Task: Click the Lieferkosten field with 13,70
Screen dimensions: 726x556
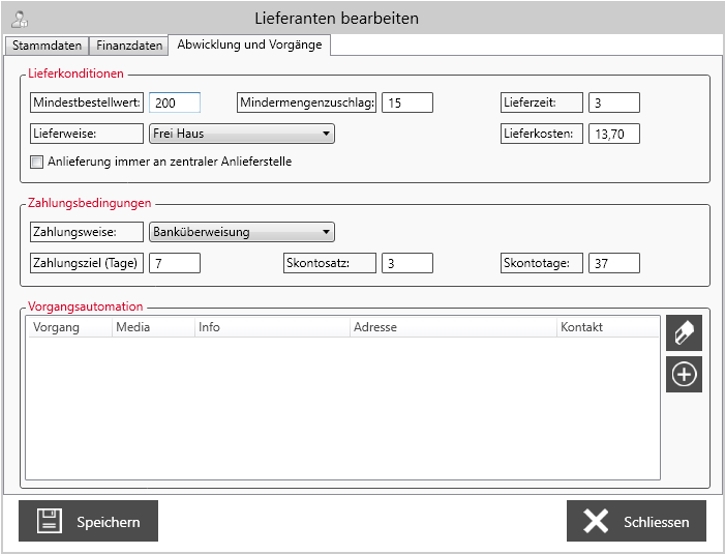Action: [613, 134]
